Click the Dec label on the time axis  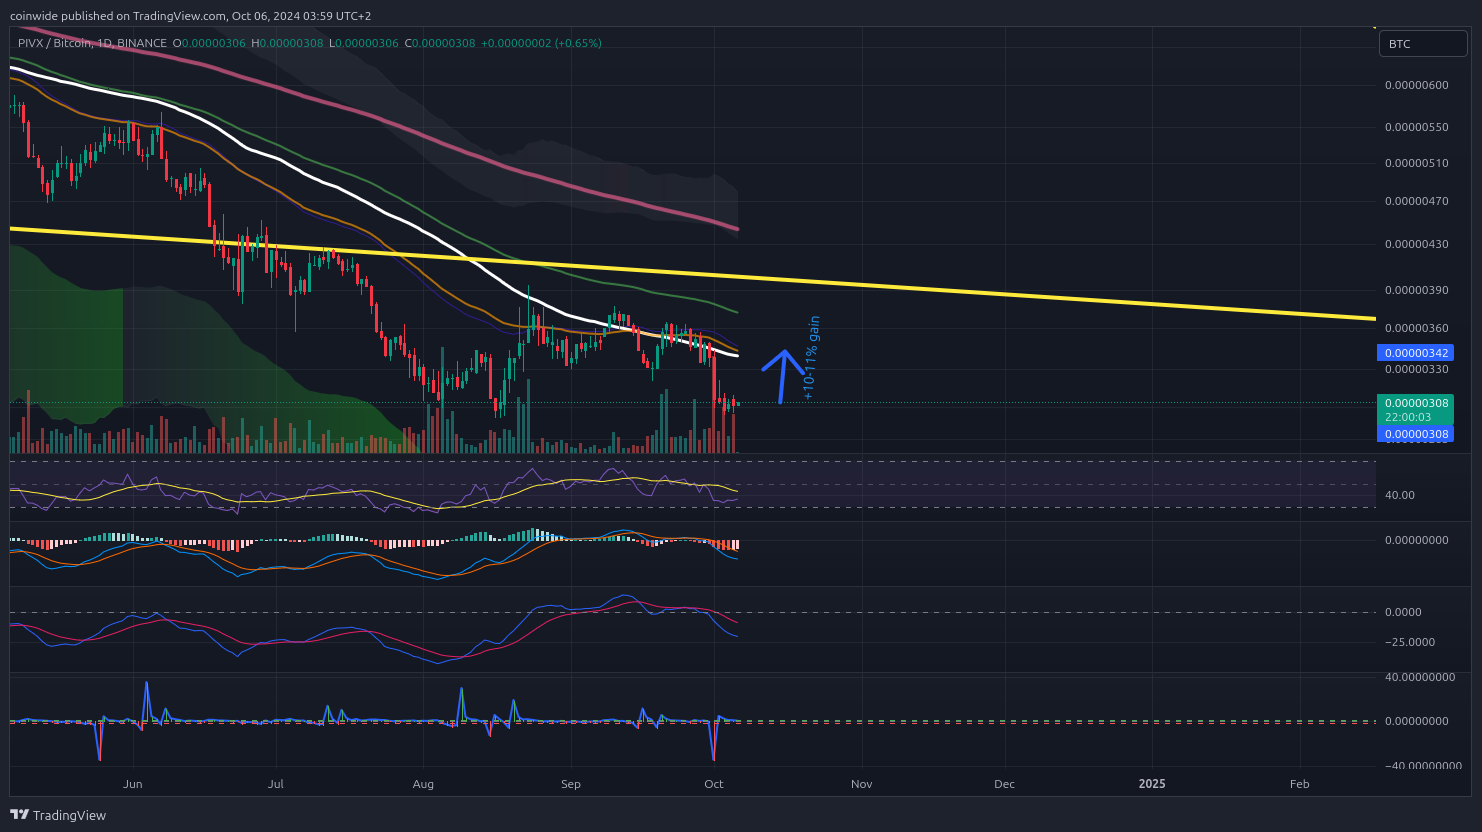click(x=1004, y=784)
